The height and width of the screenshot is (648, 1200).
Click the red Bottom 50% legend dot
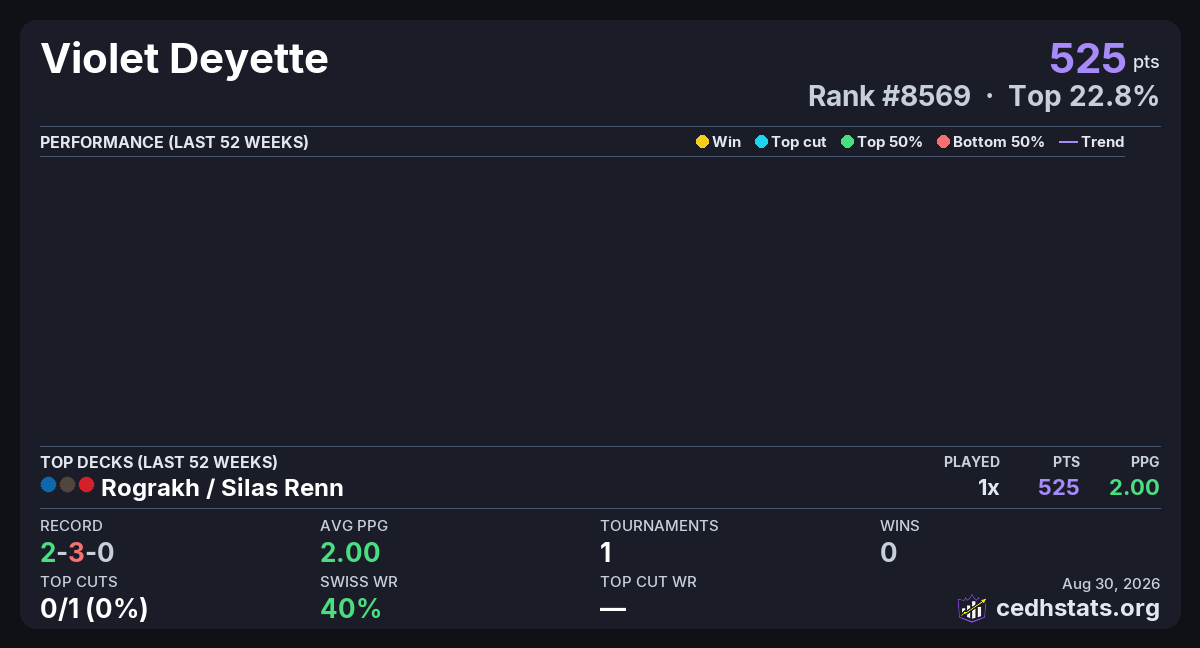coord(943,142)
